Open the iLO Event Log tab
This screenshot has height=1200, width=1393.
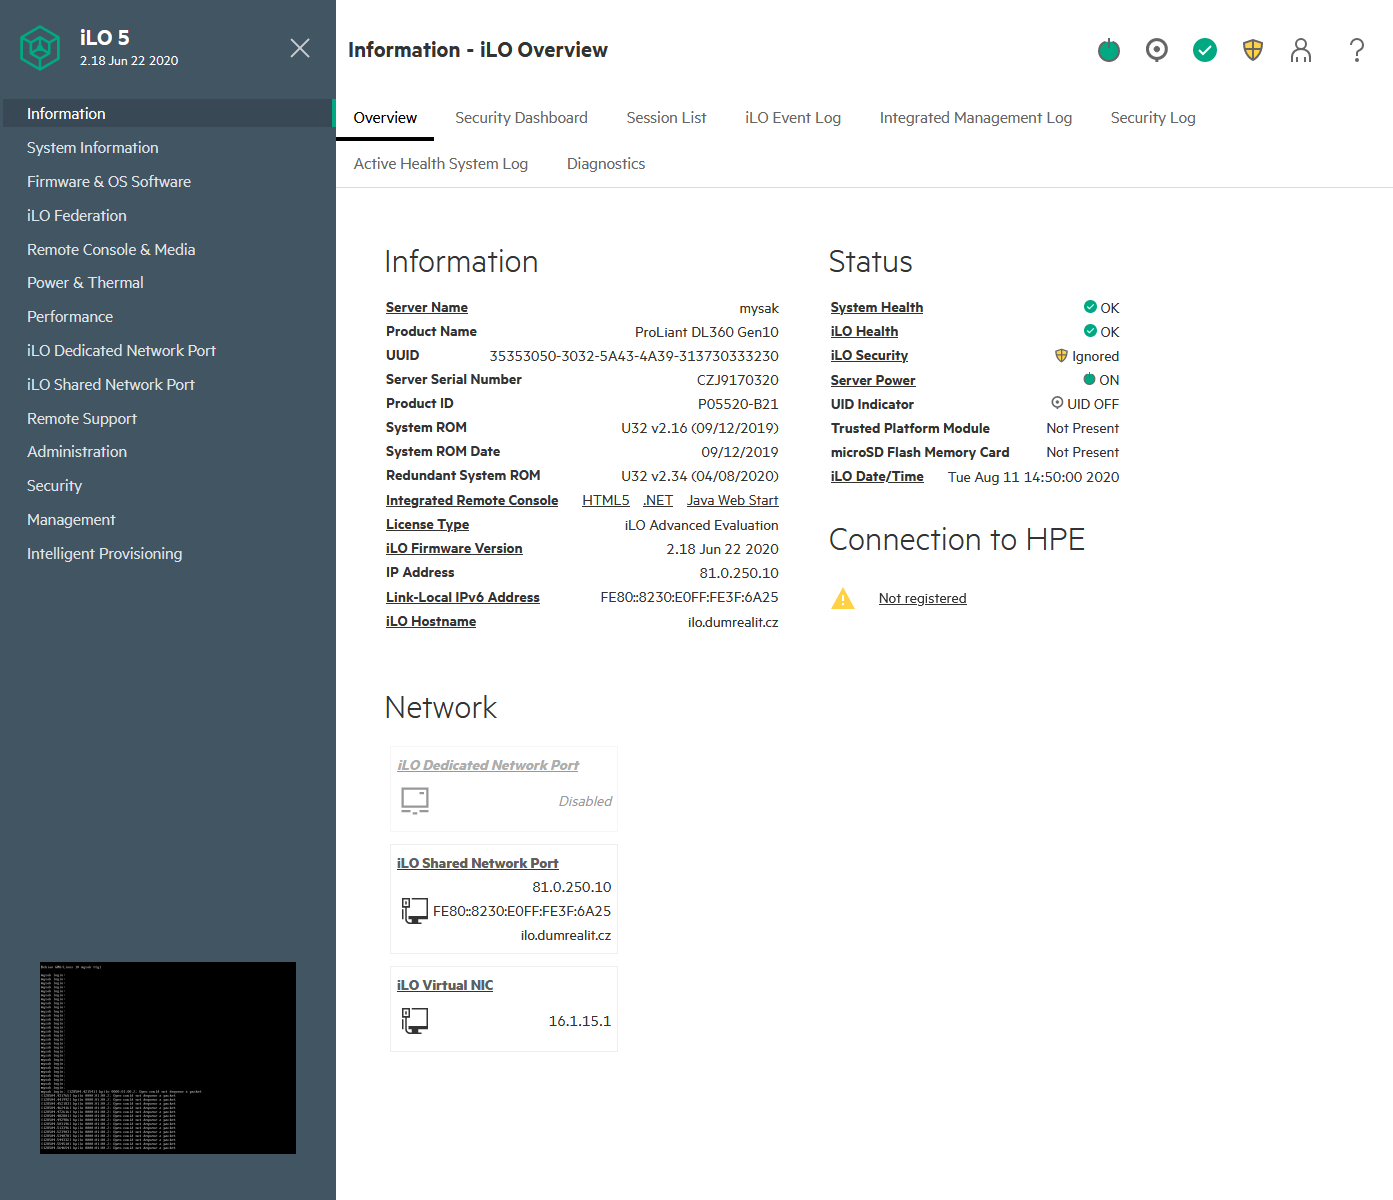(792, 118)
